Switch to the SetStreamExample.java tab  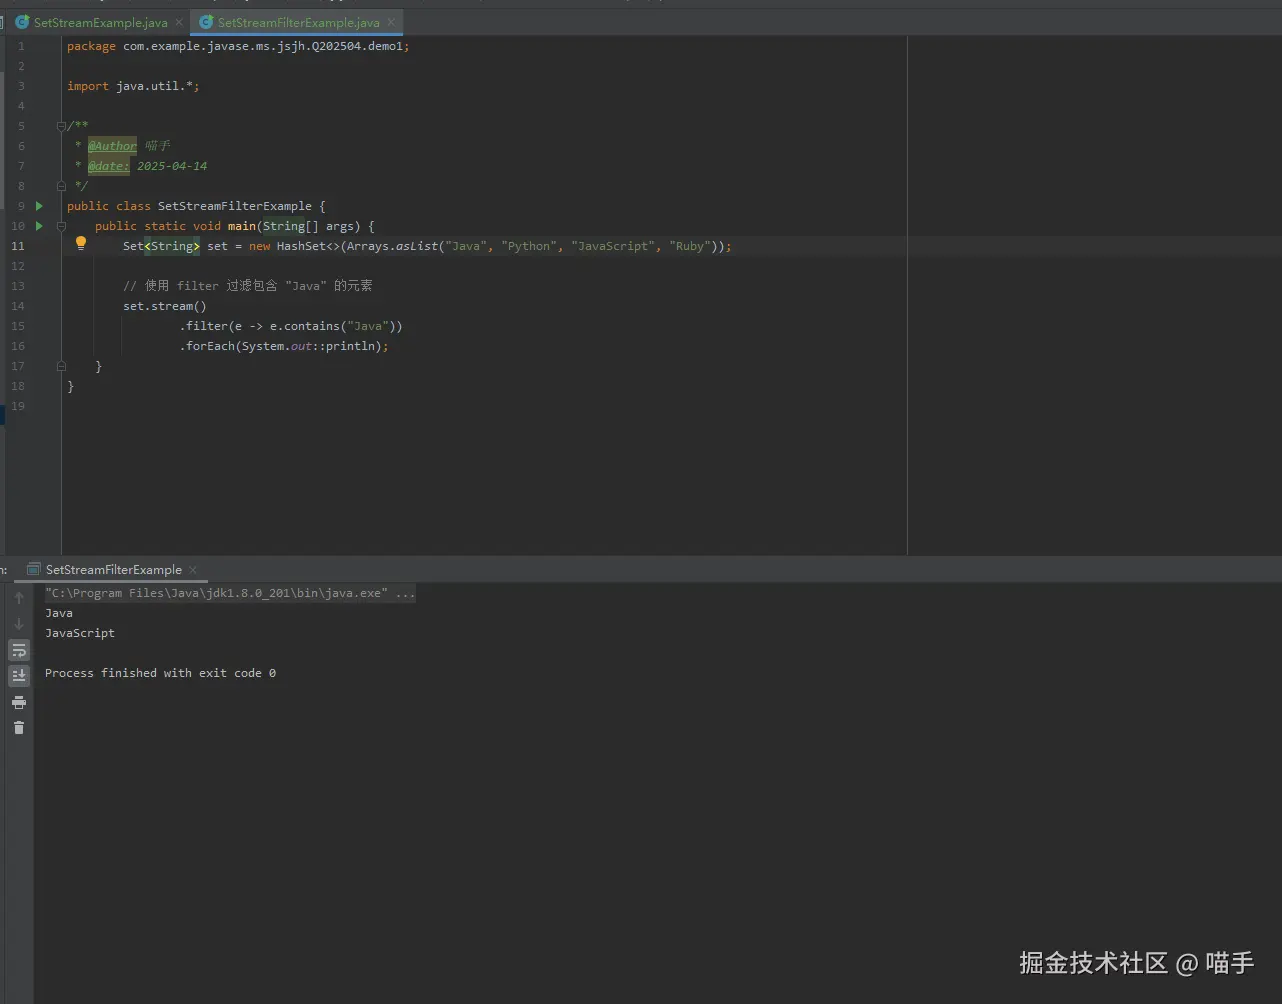coord(100,22)
